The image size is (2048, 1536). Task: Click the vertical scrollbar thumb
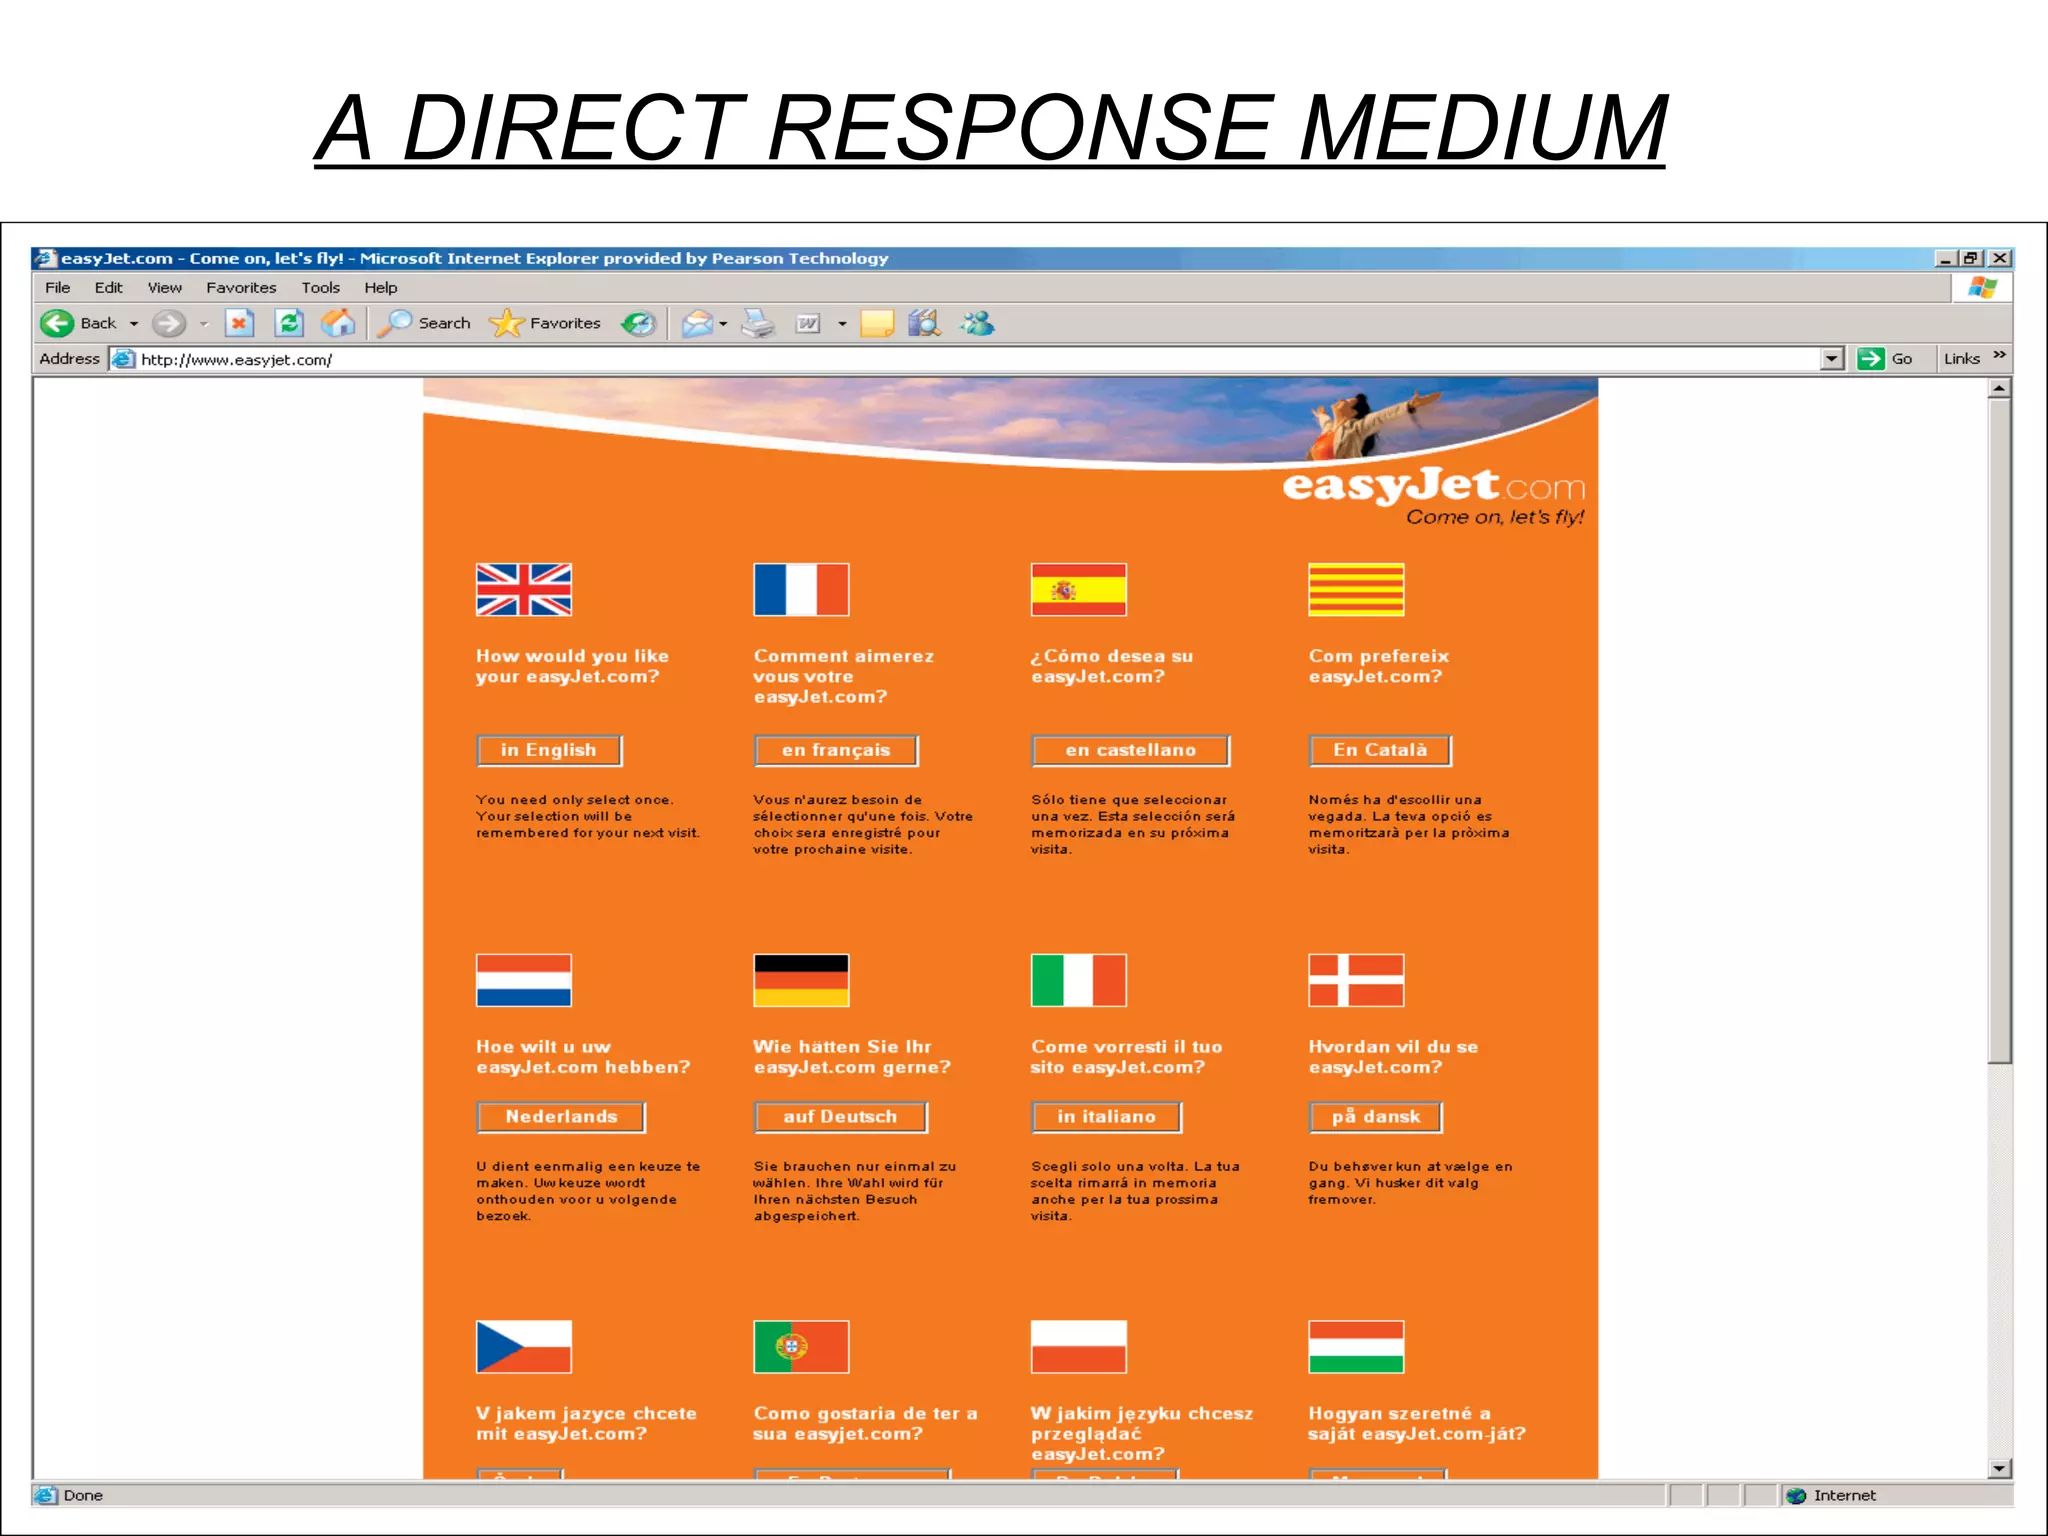[1999, 731]
